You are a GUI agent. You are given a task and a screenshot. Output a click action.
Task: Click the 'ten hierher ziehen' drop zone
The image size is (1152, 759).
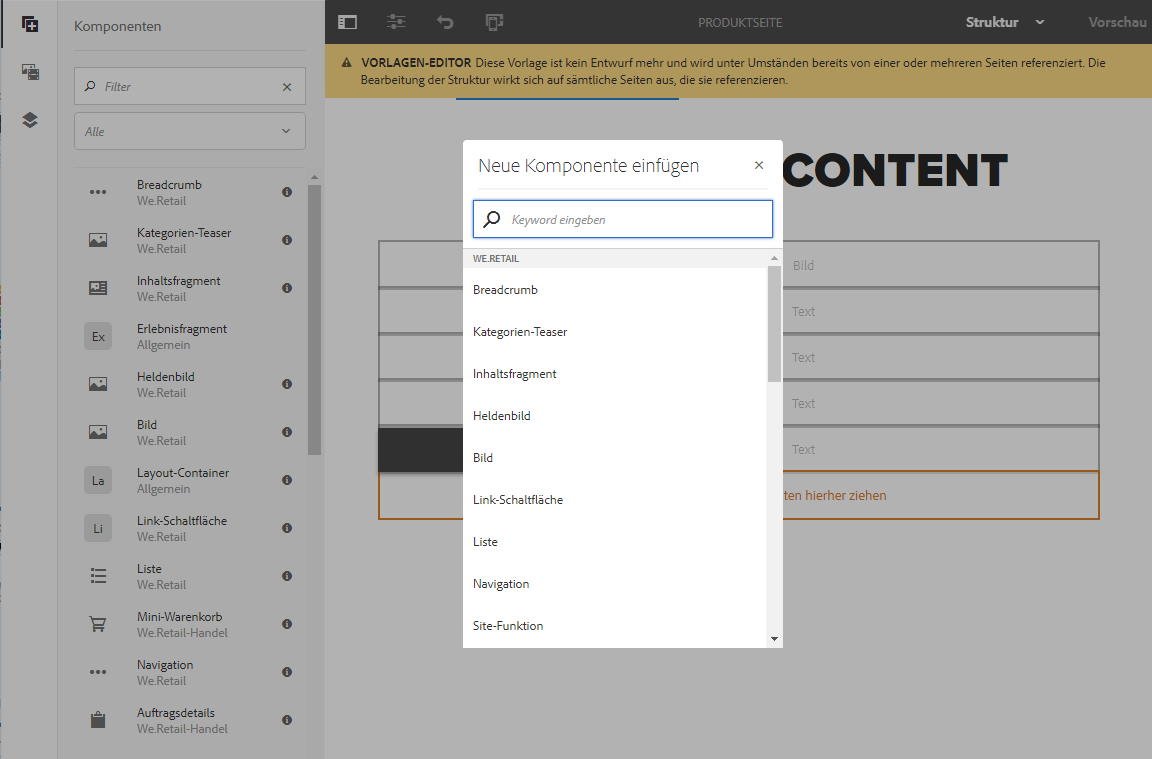click(835, 495)
